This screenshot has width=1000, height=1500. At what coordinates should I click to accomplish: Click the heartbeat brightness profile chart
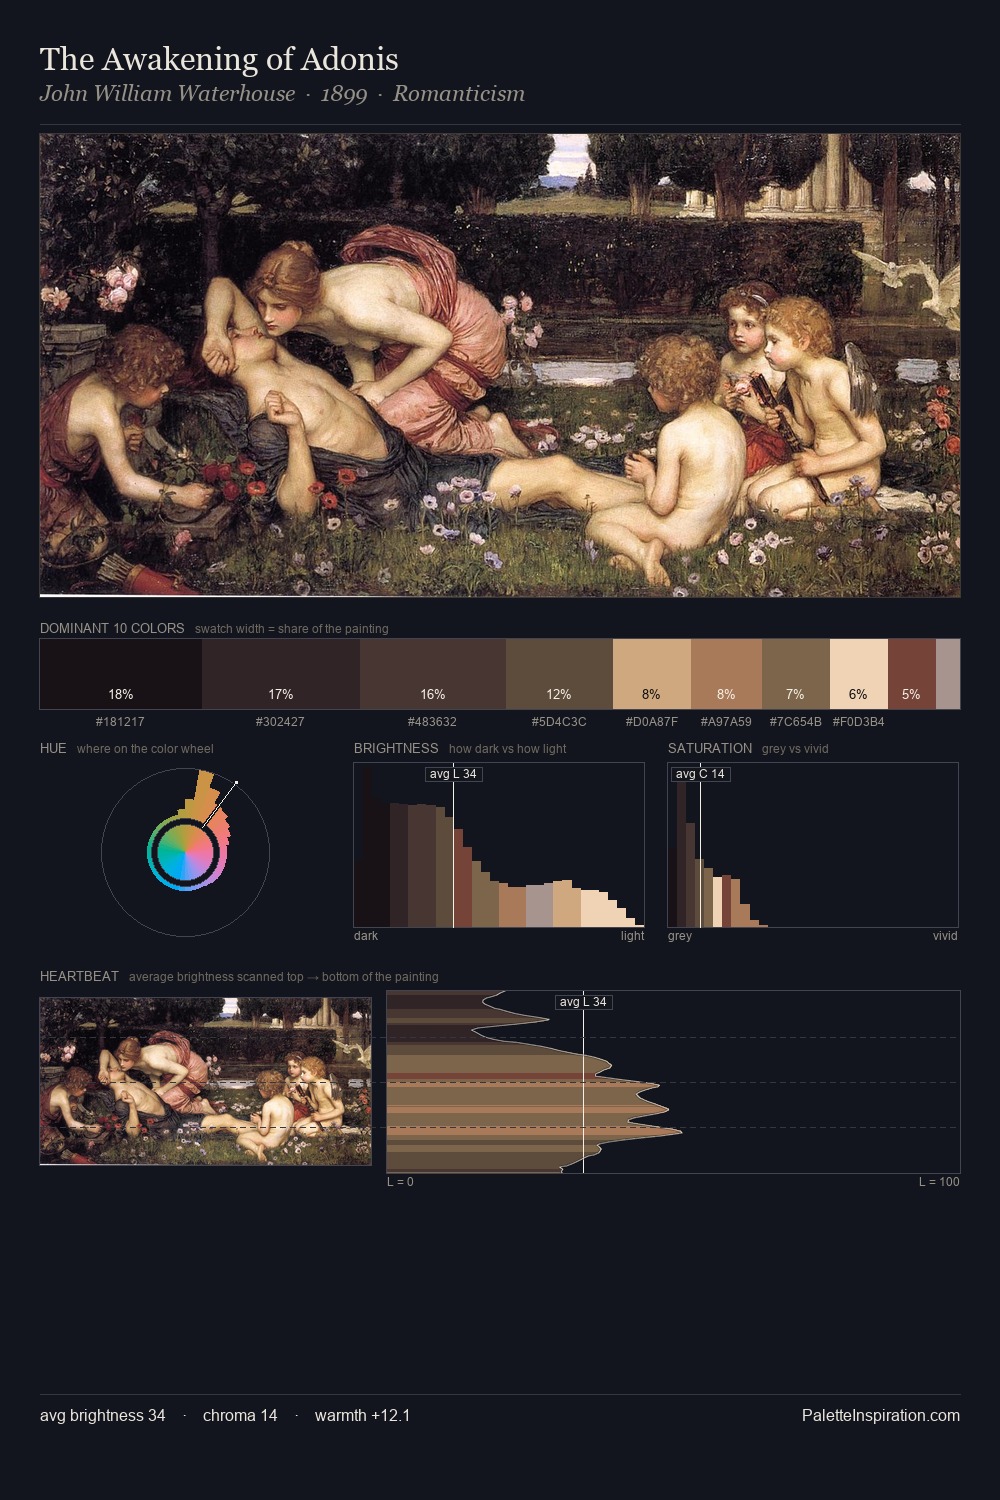[x=673, y=1082]
